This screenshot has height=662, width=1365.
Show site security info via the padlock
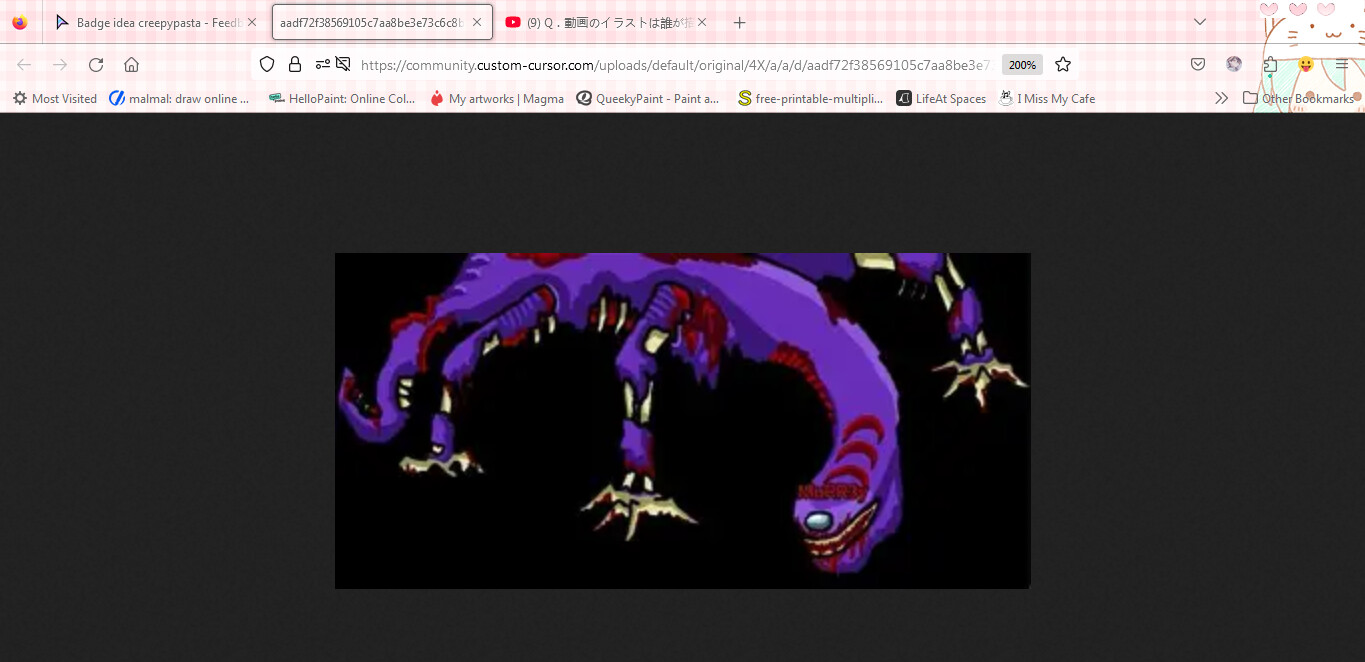pyautogui.click(x=295, y=64)
